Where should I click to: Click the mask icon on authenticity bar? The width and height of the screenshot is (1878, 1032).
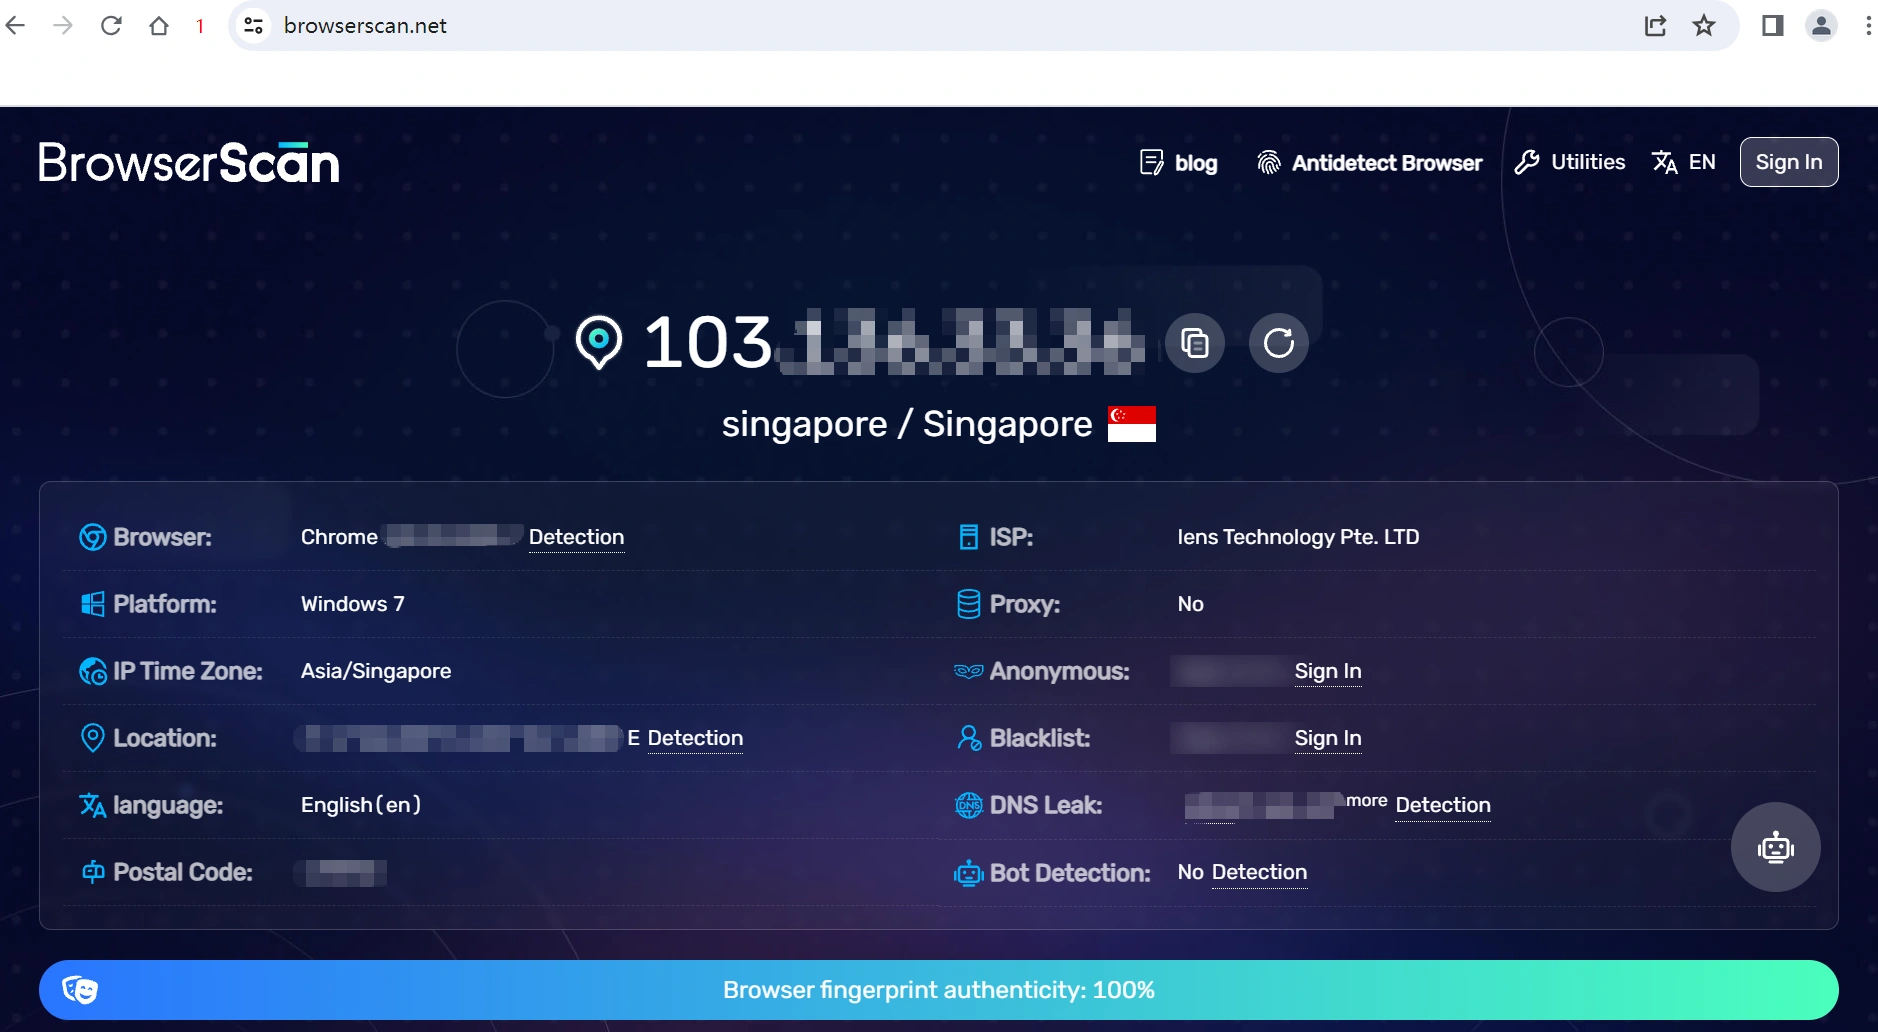tap(80, 990)
